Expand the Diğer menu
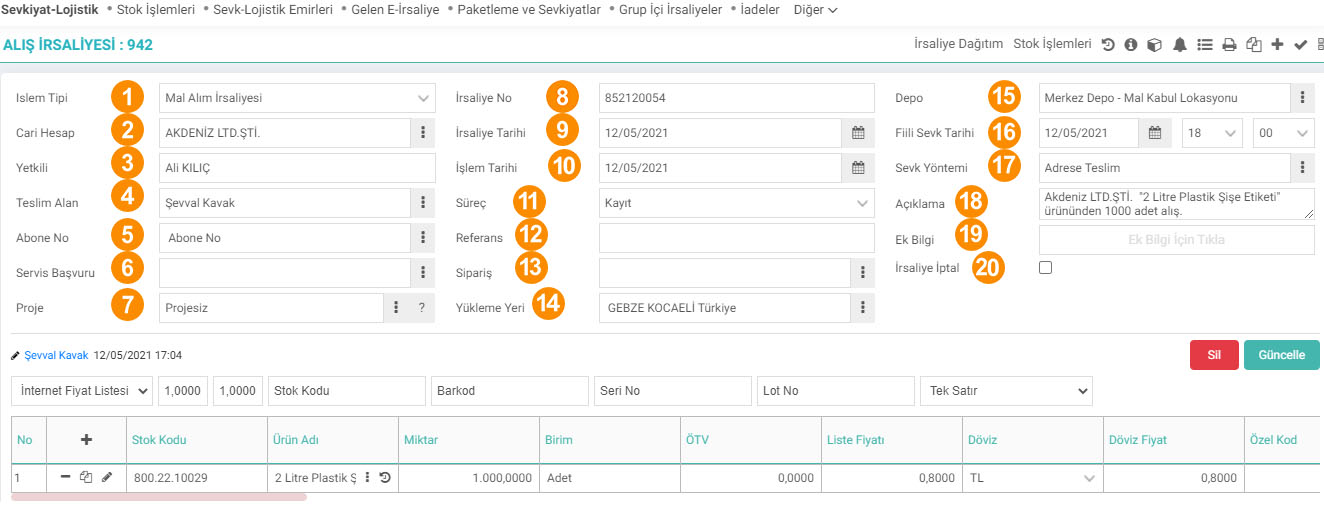Image resolution: width=1324 pixels, height=522 pixels. (815, 9)
